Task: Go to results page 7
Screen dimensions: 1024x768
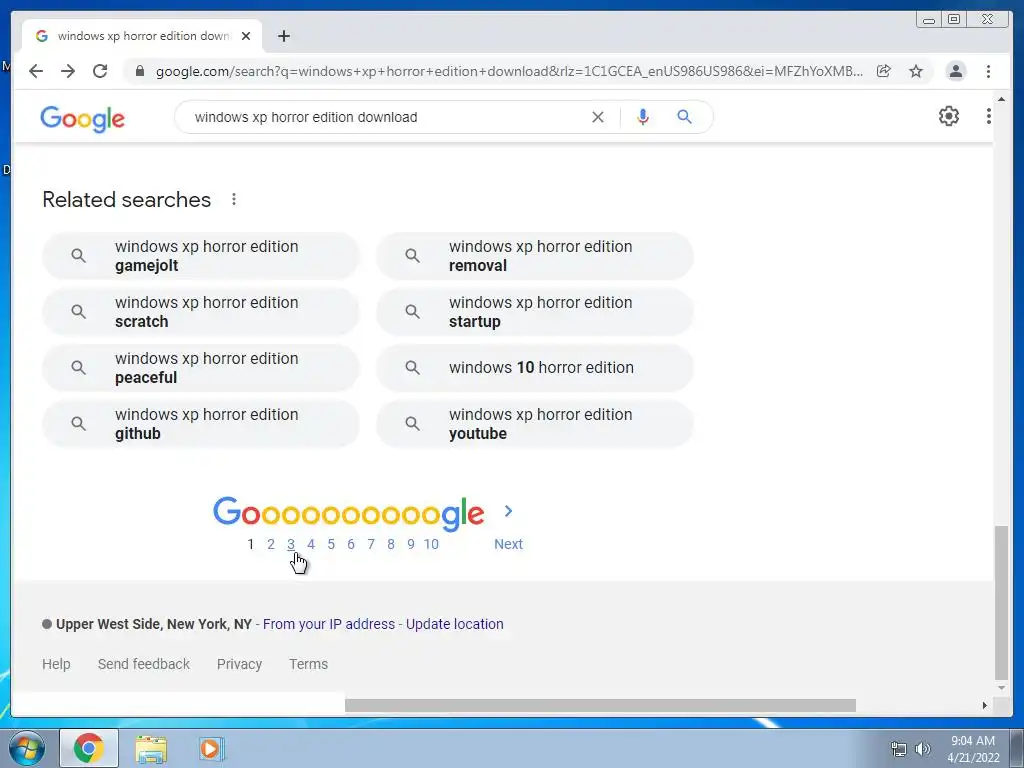Action: pos(371,544)
